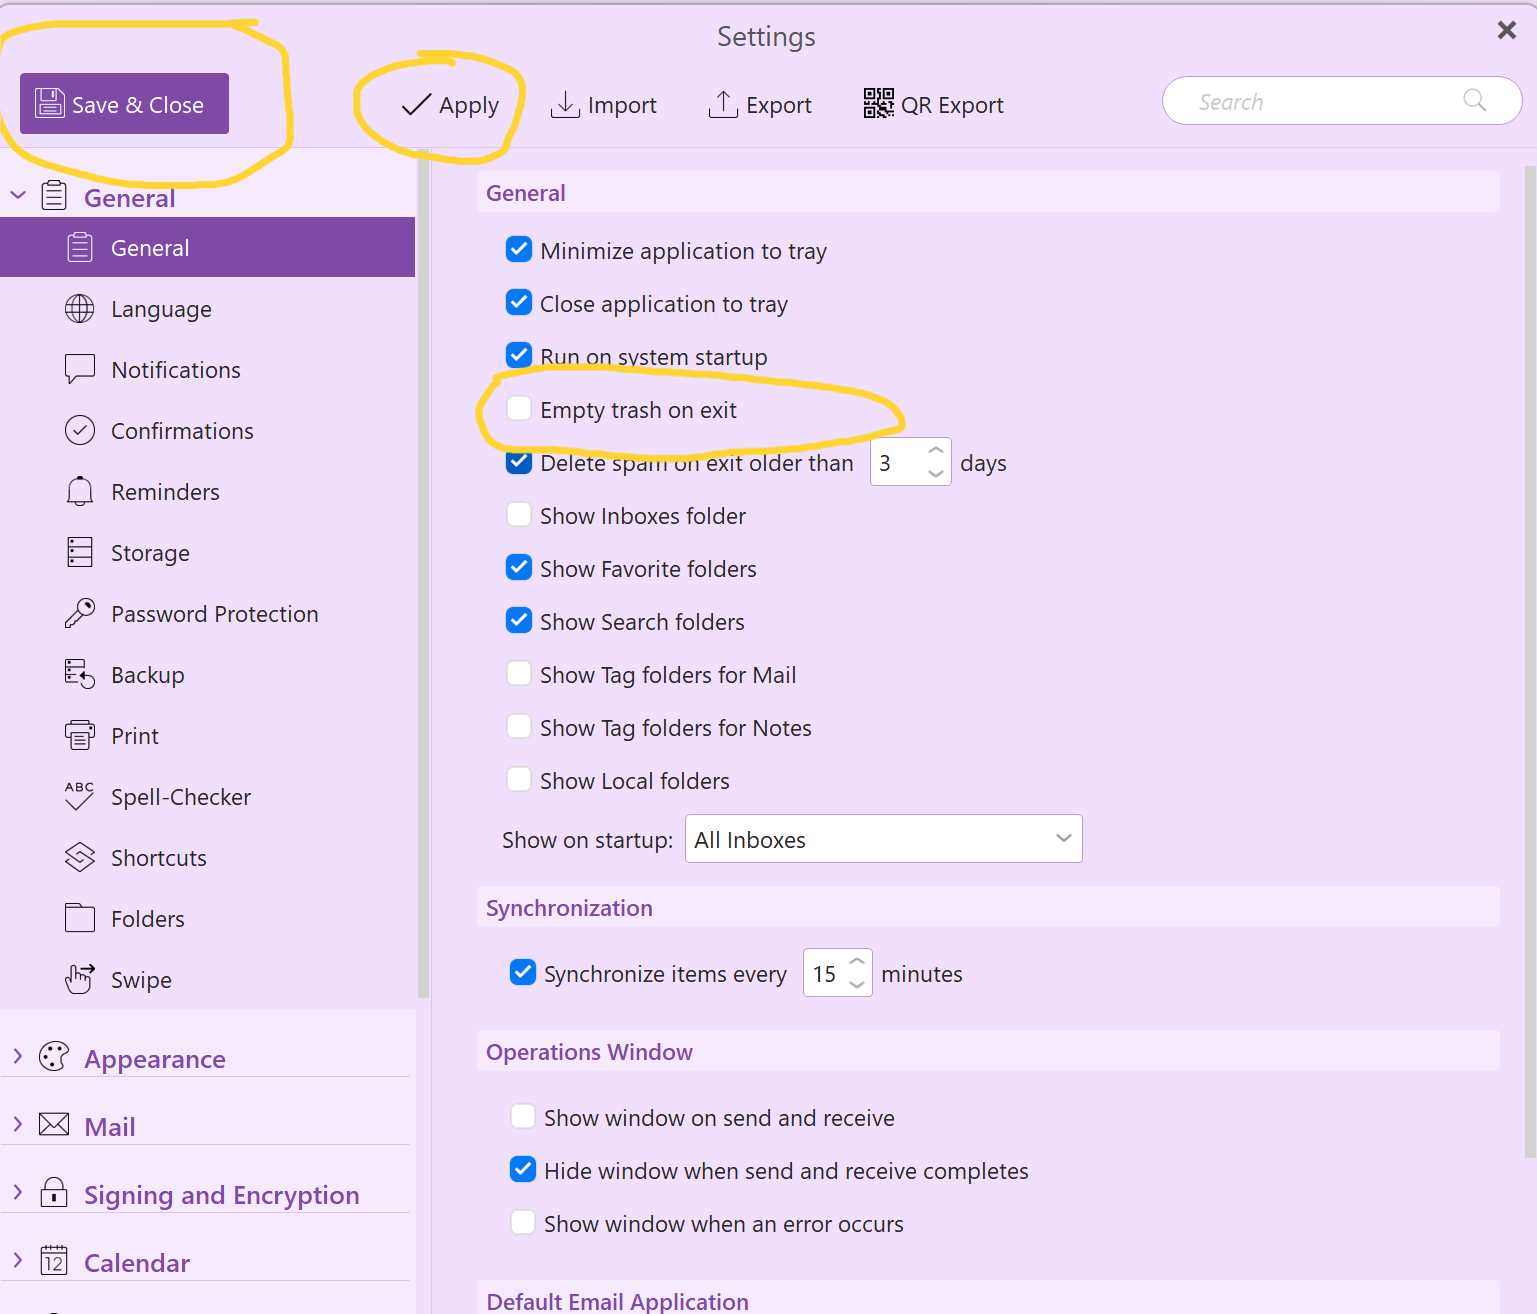Enable Show Tag folders for Notes
Viewport: 1537px width, 1314px height.
point(519,726)
